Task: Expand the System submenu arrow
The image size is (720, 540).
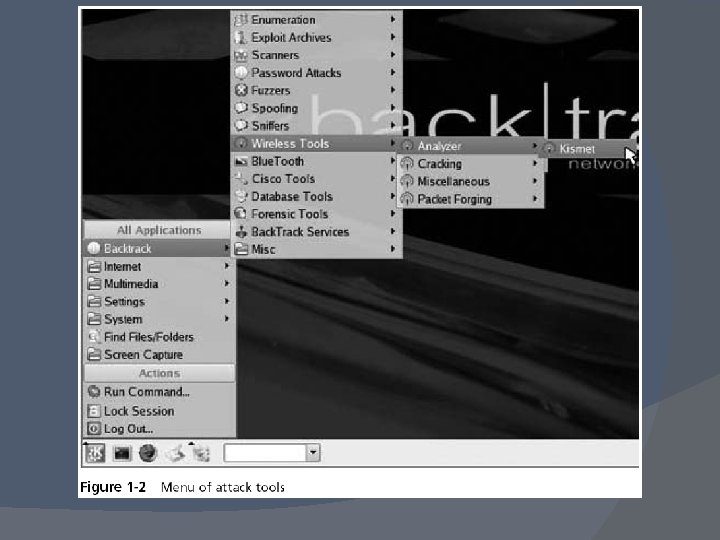Action: point(227,319)
